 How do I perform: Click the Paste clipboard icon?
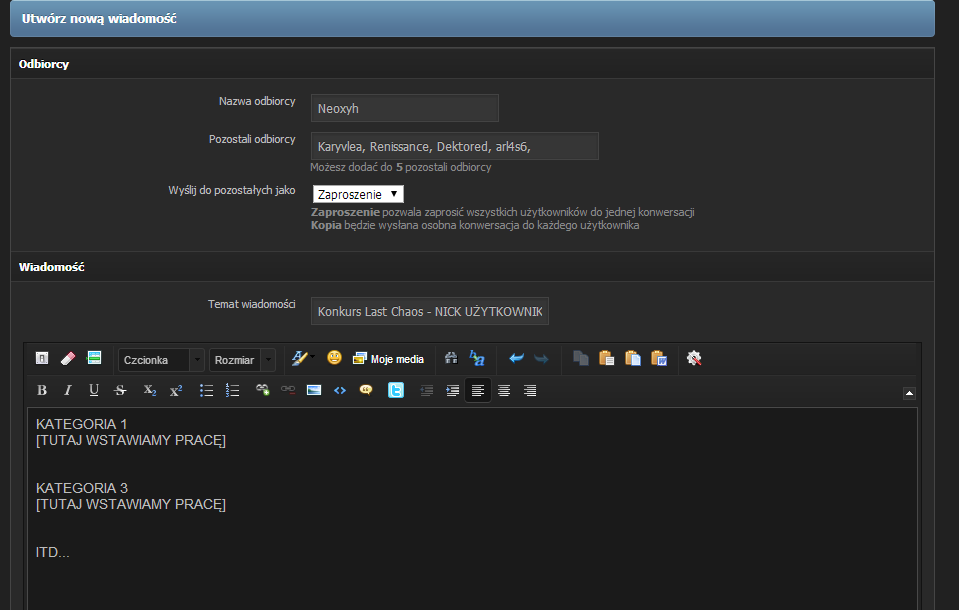pos(607,359)
